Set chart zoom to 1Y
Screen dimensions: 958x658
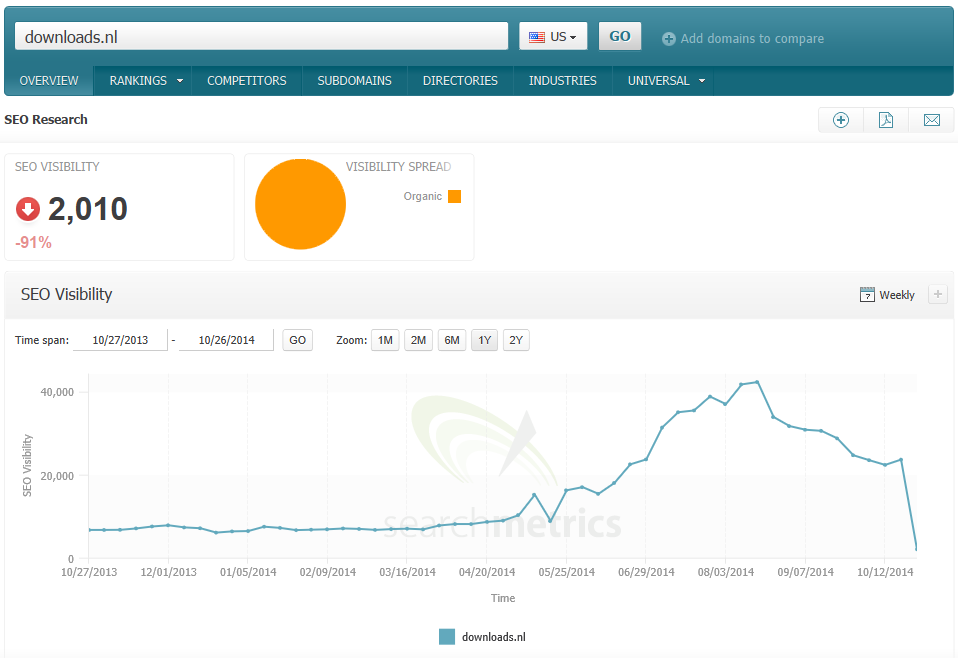pos(484,340)
